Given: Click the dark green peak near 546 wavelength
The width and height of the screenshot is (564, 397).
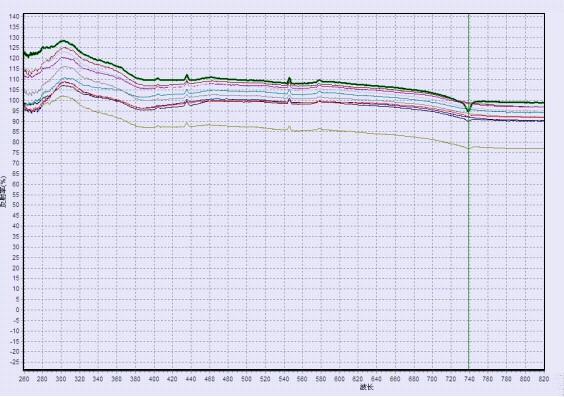Looking at the screenshot, I should click(289, 79).
